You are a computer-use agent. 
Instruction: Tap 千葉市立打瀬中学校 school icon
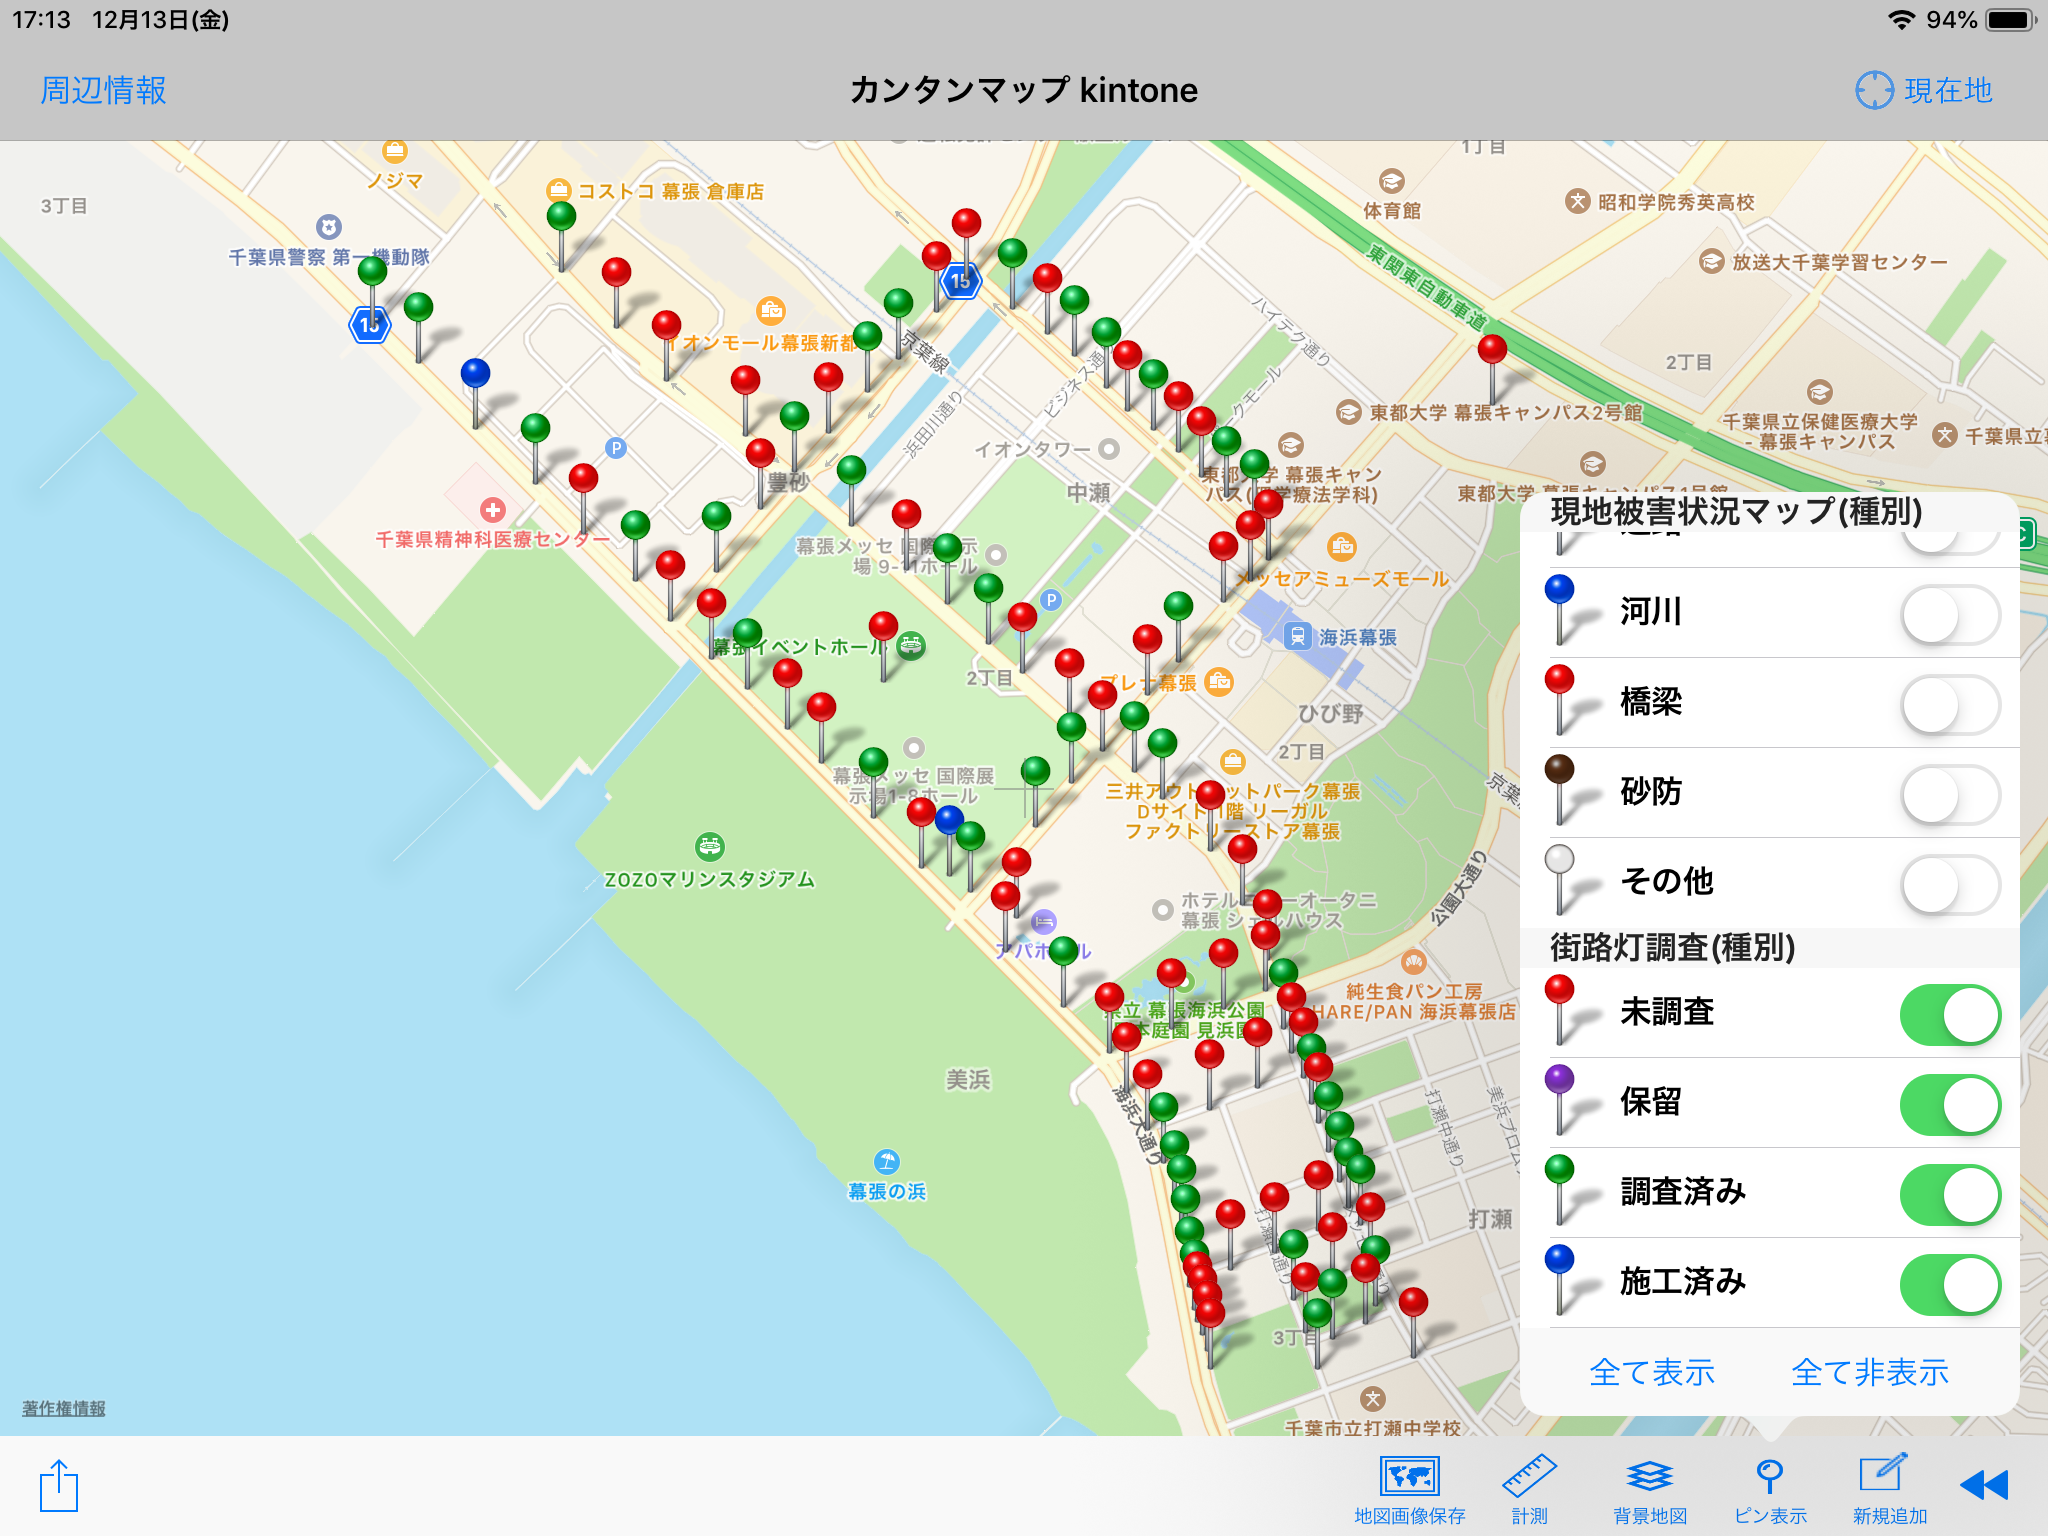[x=1373, y=1398]
